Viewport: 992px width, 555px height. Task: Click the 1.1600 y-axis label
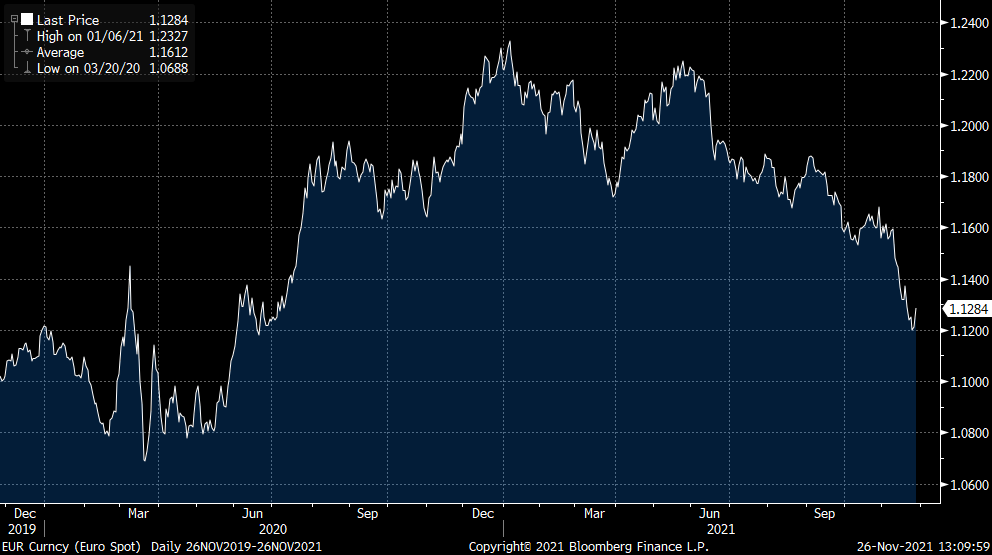[966, 229]
